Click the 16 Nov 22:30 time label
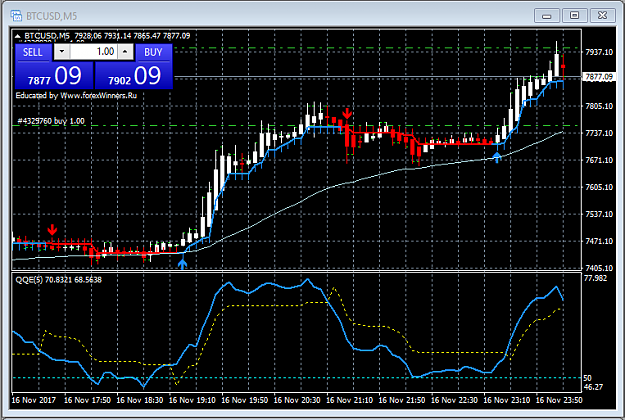Screen dimensions: 625x420 click(x=454, y=400)
